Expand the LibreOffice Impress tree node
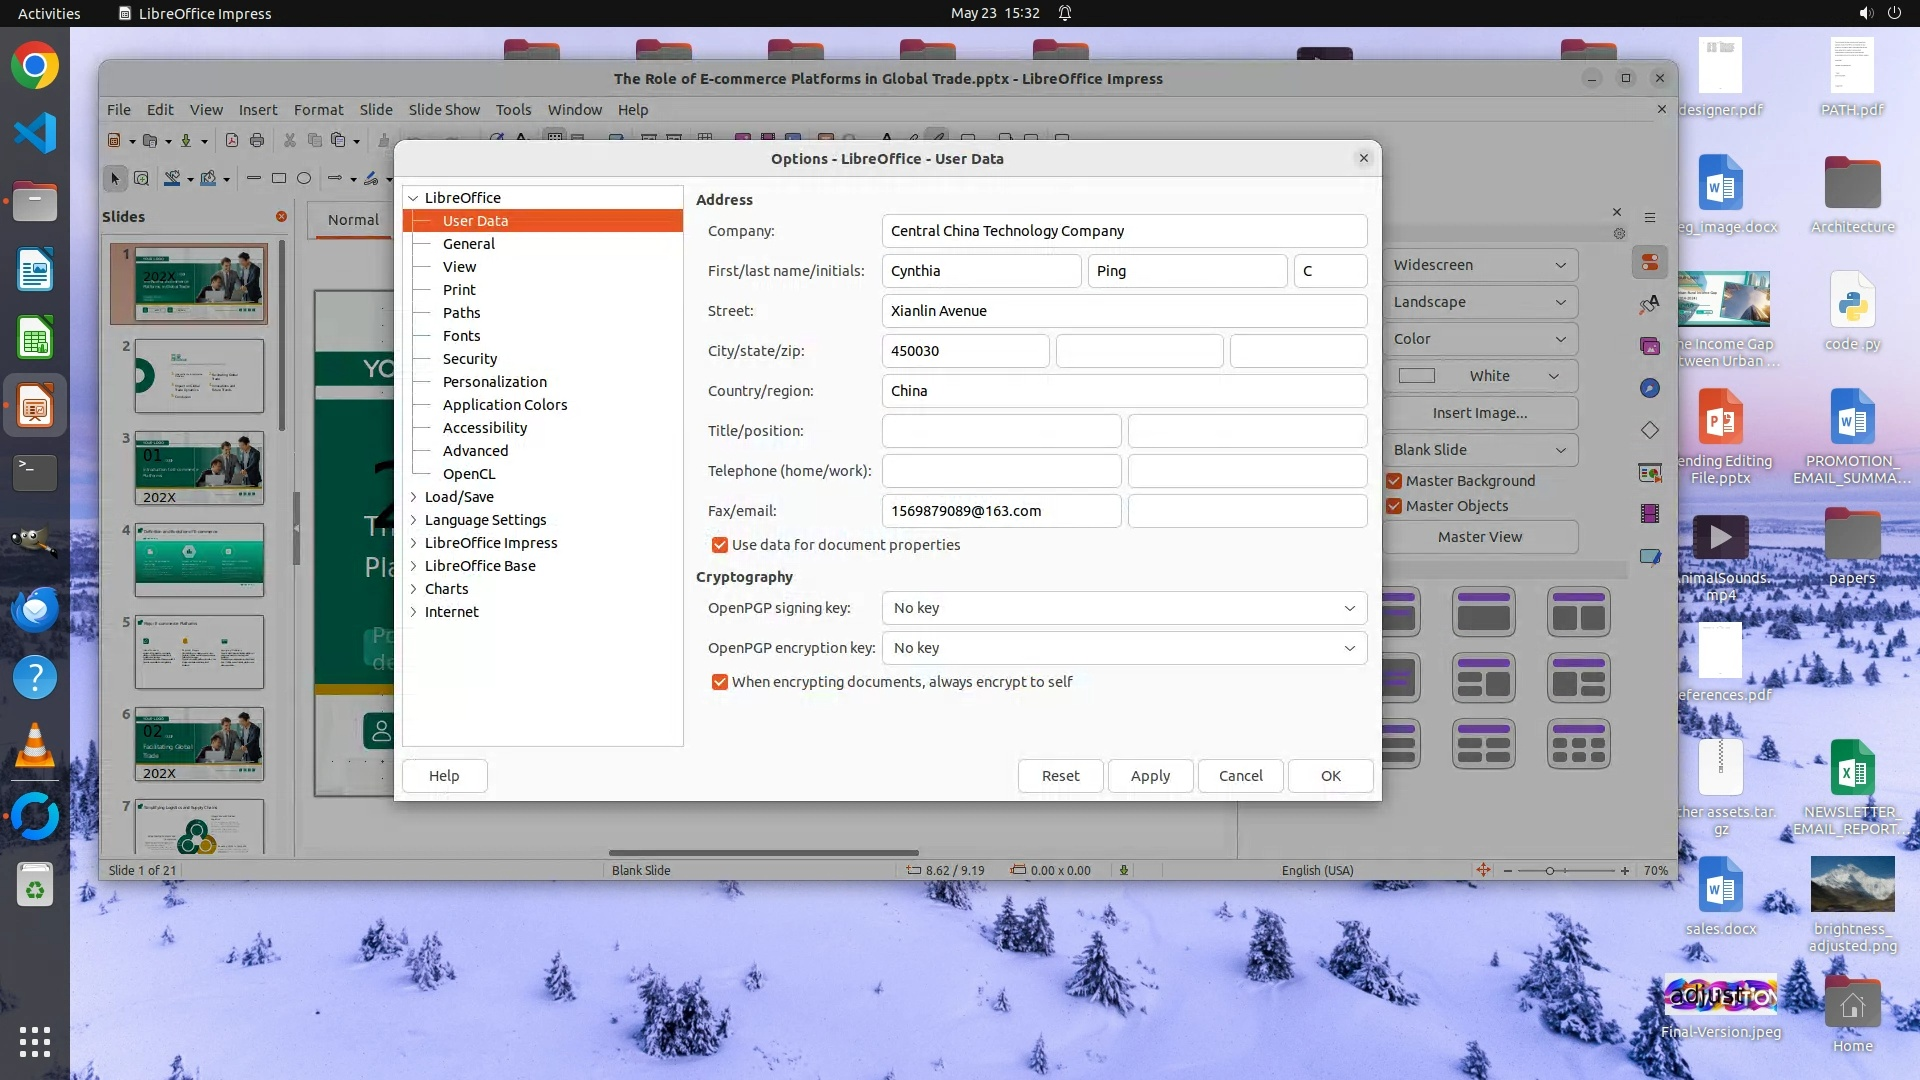 pos(414,543)
